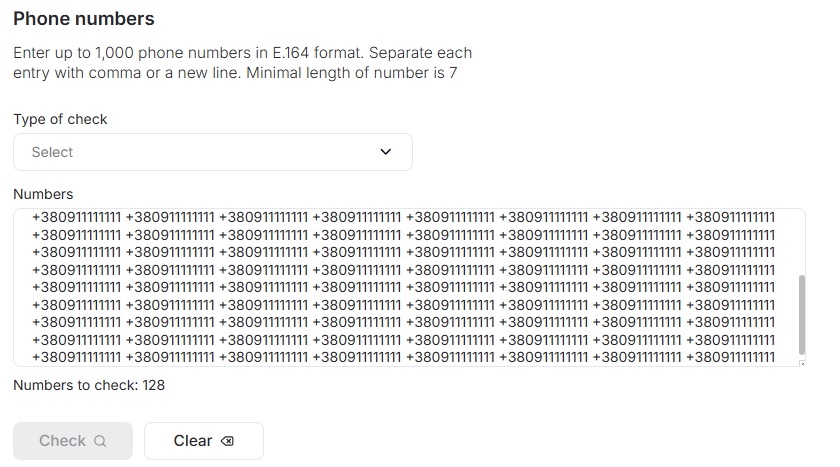Viewport: 840px width, 467px height.
Task: Click the resize handle of the Numbers box
Action: pos(802,363)
